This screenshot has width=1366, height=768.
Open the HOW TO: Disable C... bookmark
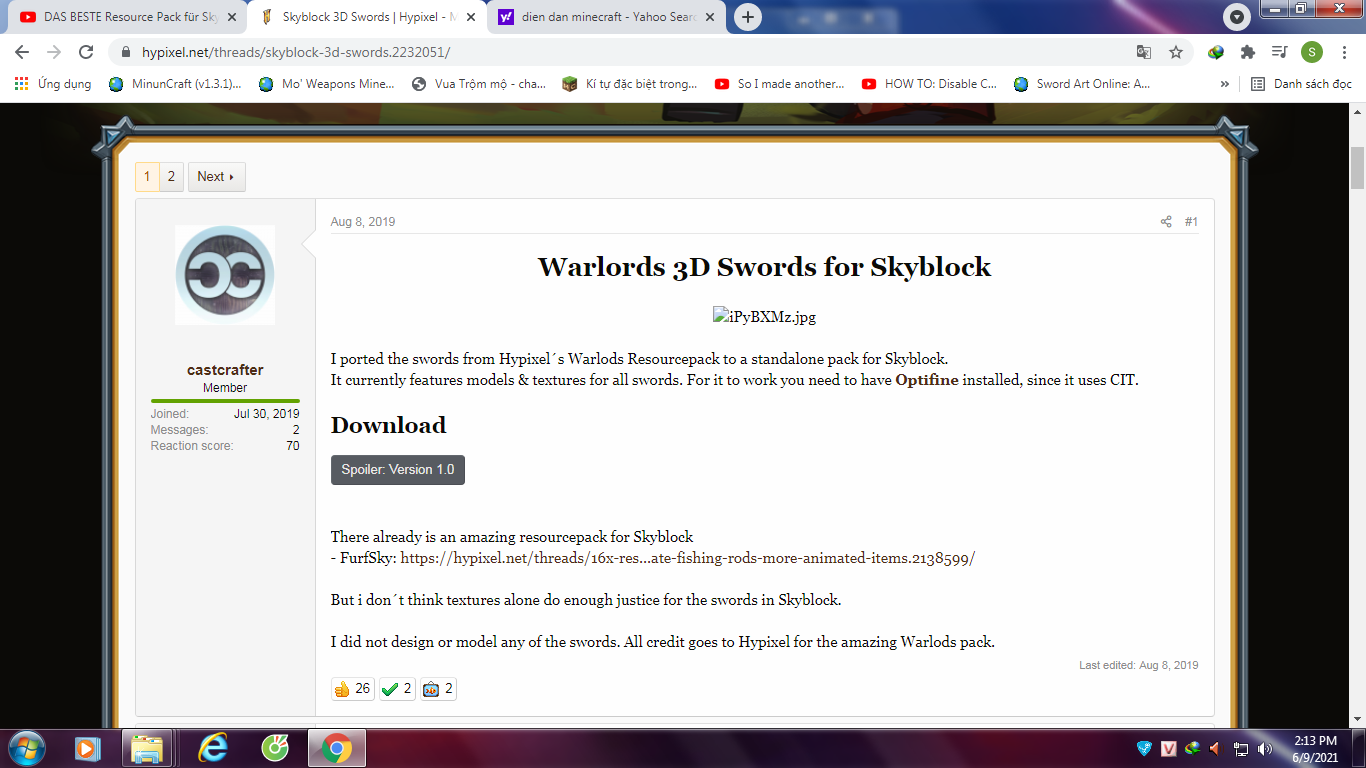929,84
